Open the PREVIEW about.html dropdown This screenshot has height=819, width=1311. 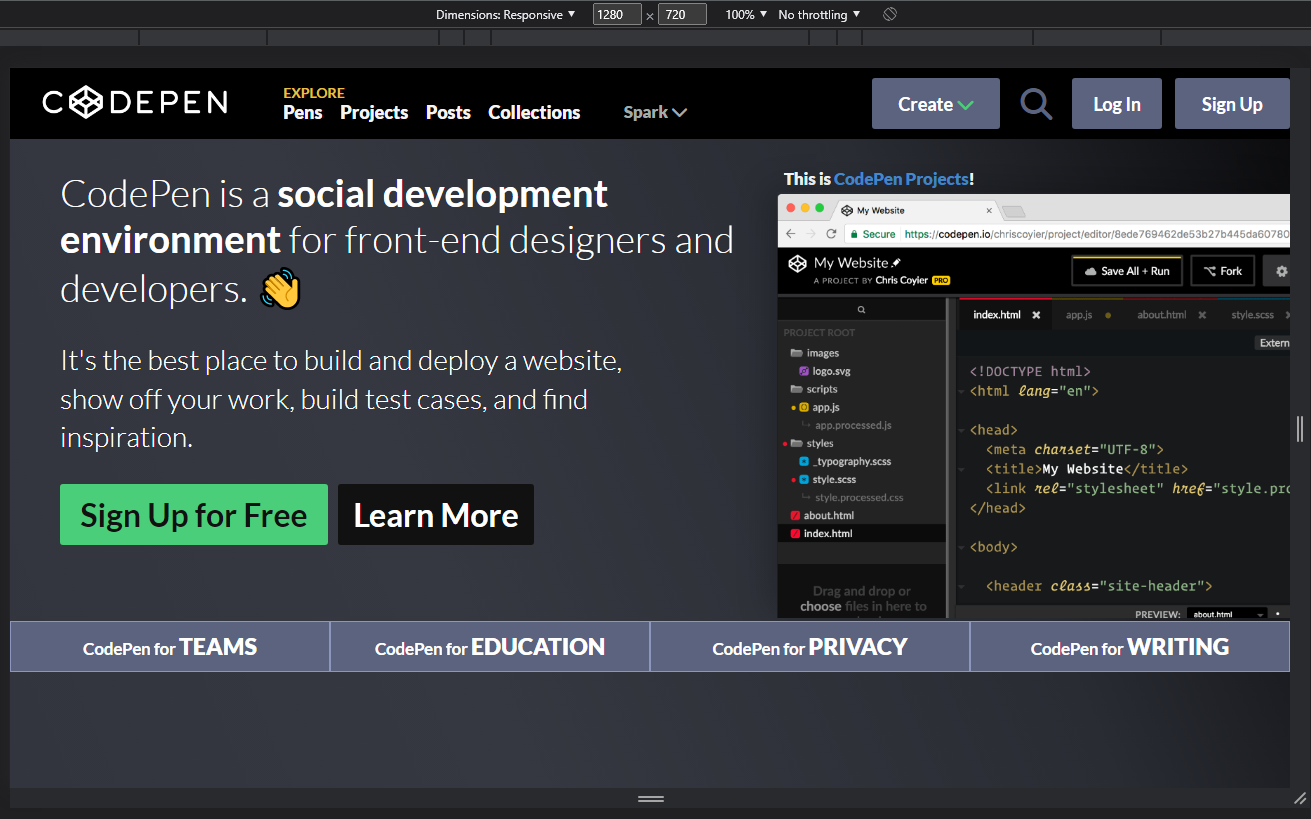point(1228,614)
